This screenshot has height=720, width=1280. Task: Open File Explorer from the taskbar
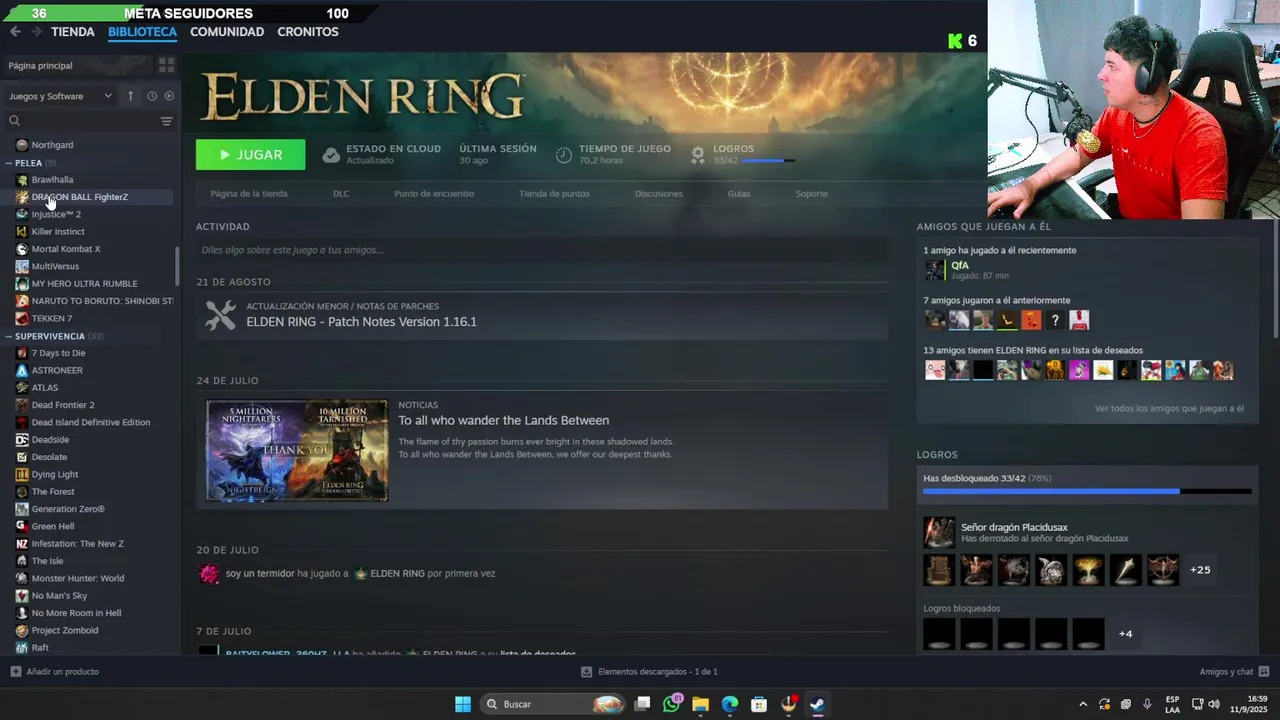pyautogui.click(x=701, y=704)
